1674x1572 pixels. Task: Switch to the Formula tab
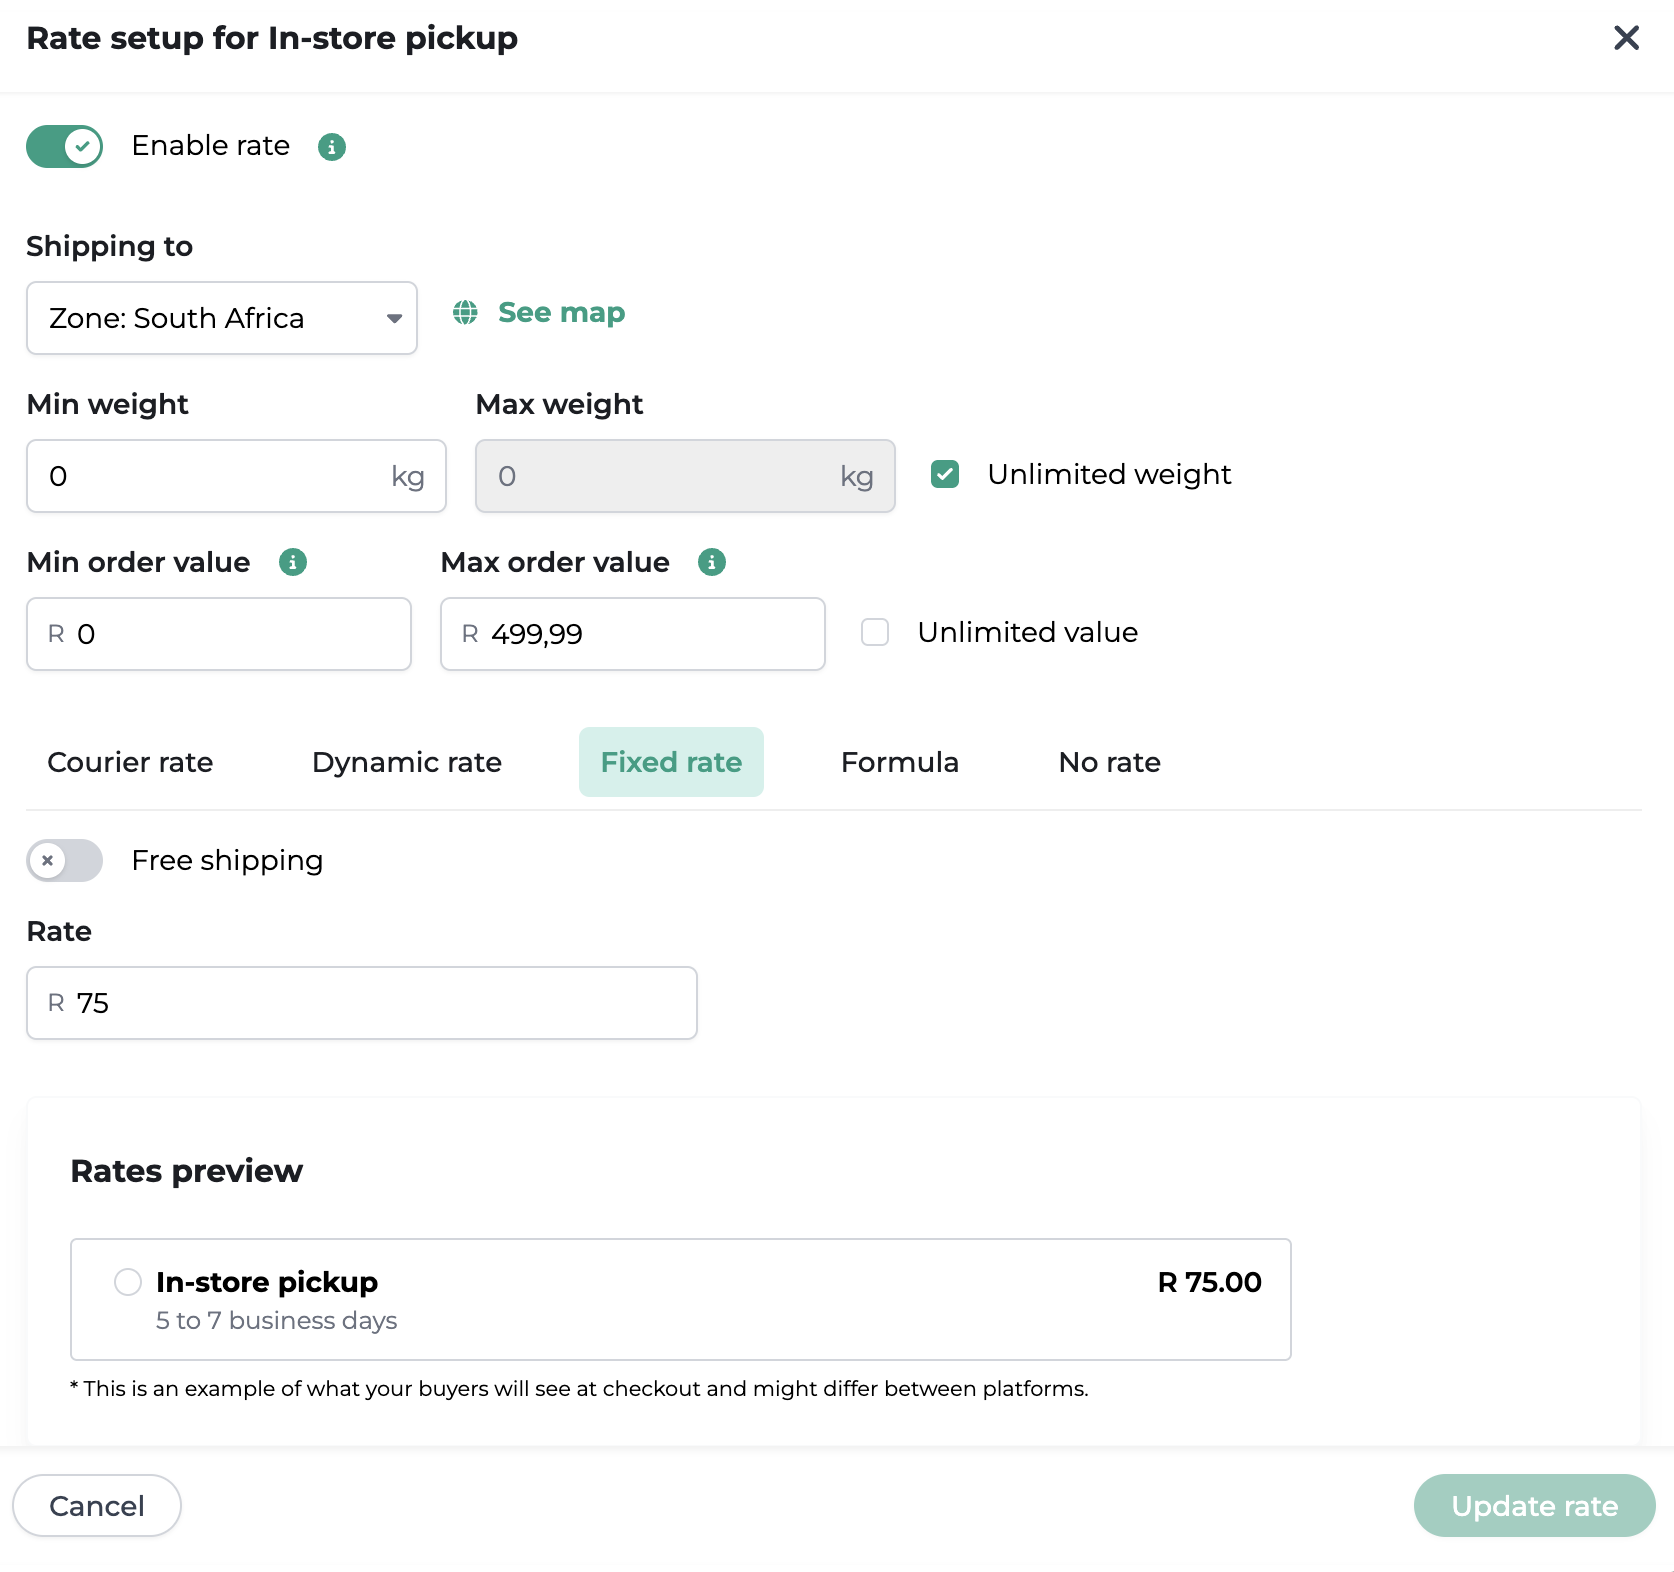click(900, 762)
